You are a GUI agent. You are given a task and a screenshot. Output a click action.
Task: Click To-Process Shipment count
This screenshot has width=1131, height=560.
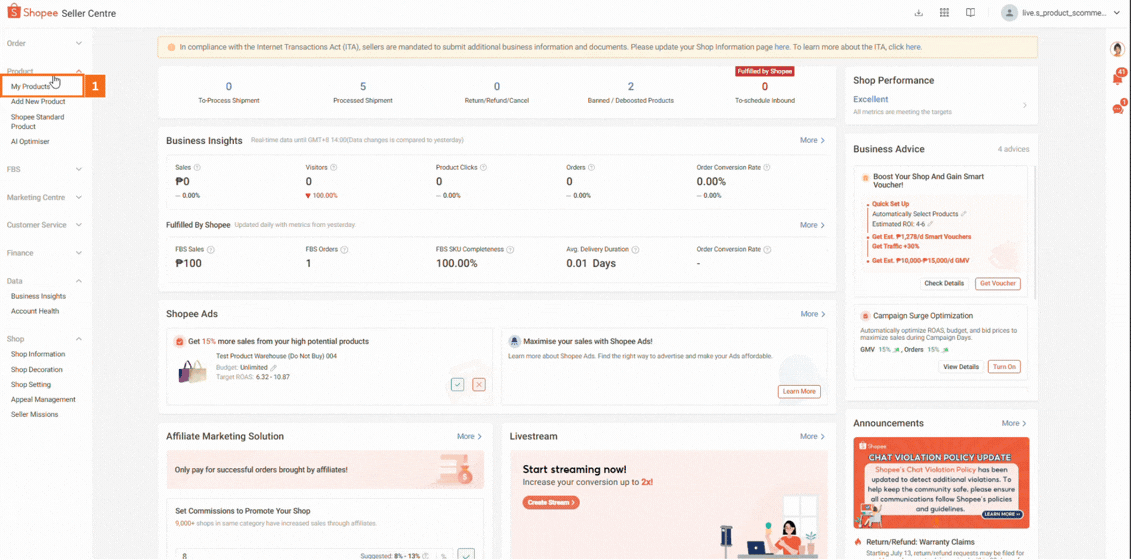pyautogui.click(x=229, y=87)
